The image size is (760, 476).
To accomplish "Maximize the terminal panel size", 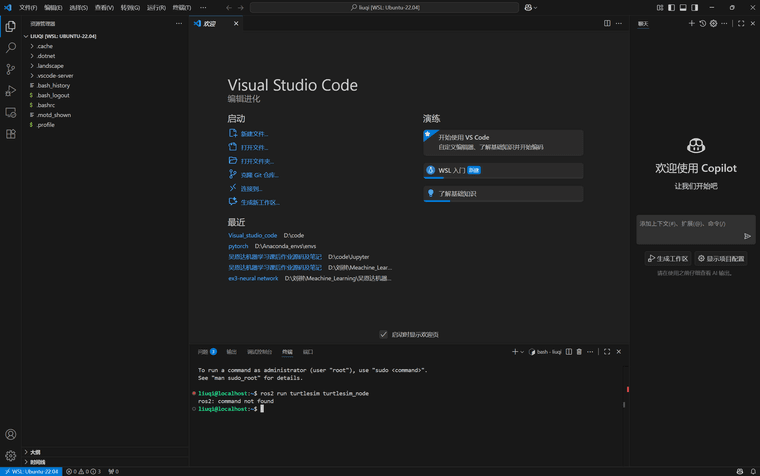I will pyautogui.click(x=607, y=352).
